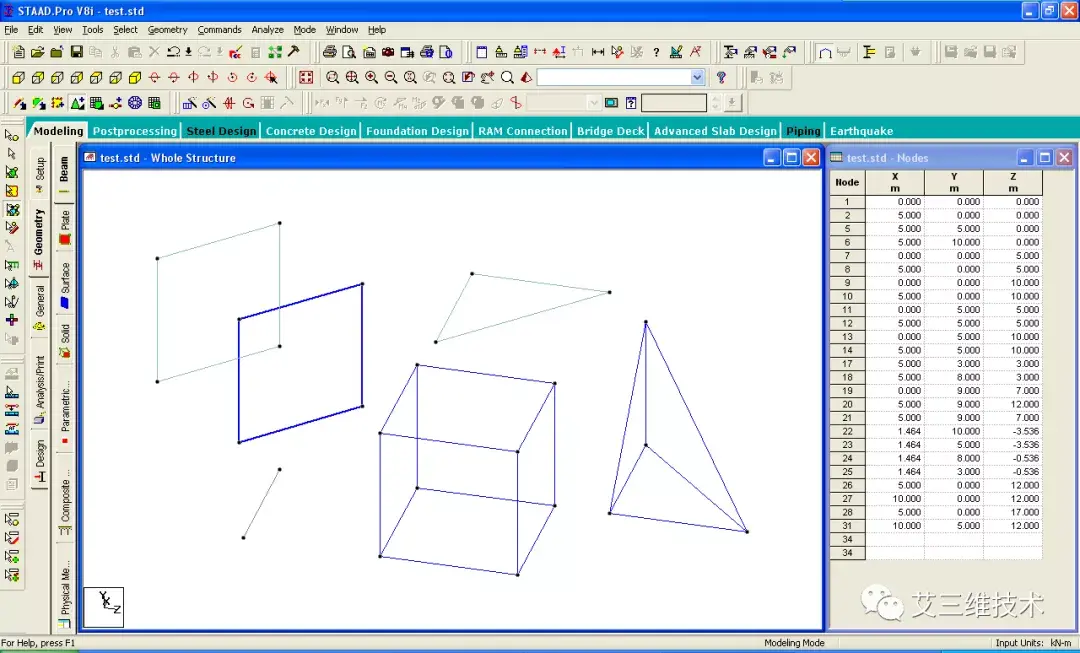Screen dimensions: 1080x653
Task: Open the disabled load case dropdown
Action: click(x=594, y=103)
